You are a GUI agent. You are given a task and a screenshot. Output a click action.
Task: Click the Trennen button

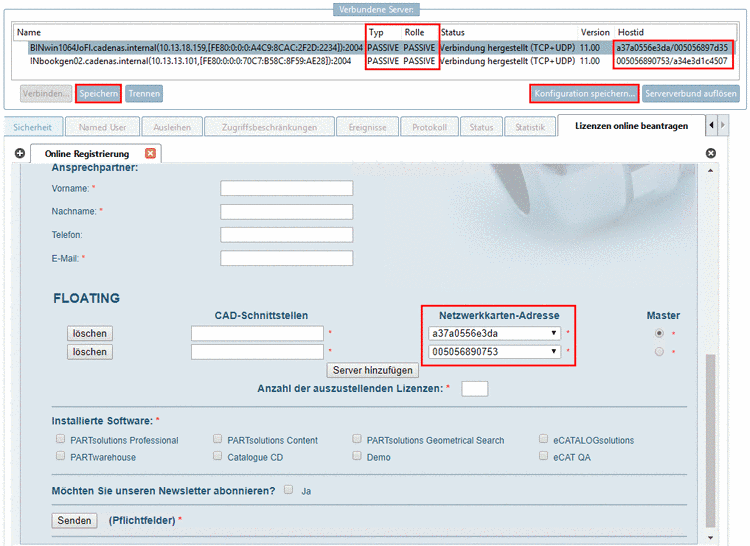tap(144, 94)
